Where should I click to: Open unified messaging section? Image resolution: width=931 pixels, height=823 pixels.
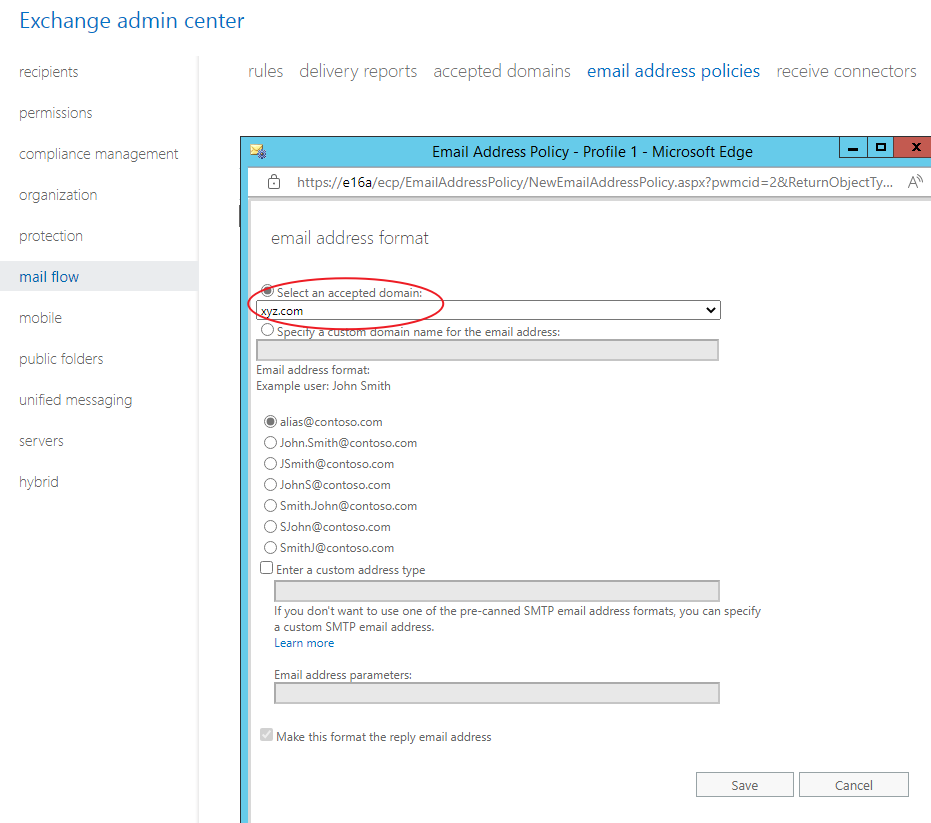coord(75,400)
